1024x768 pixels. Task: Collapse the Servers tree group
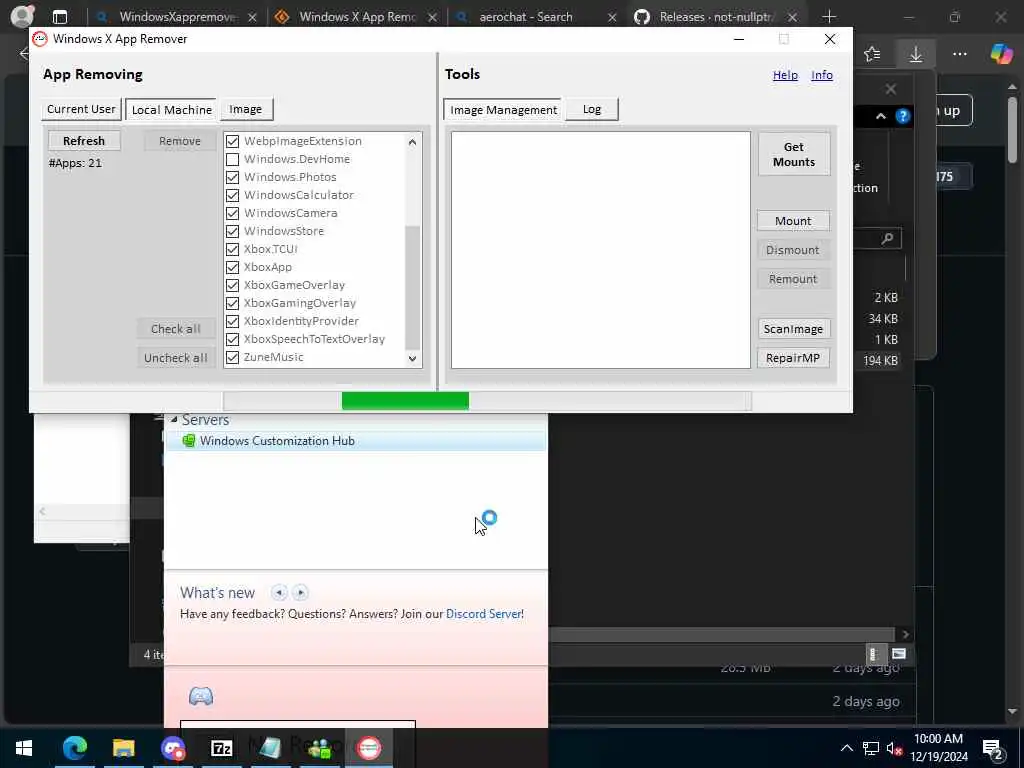[x=174, y=420]
